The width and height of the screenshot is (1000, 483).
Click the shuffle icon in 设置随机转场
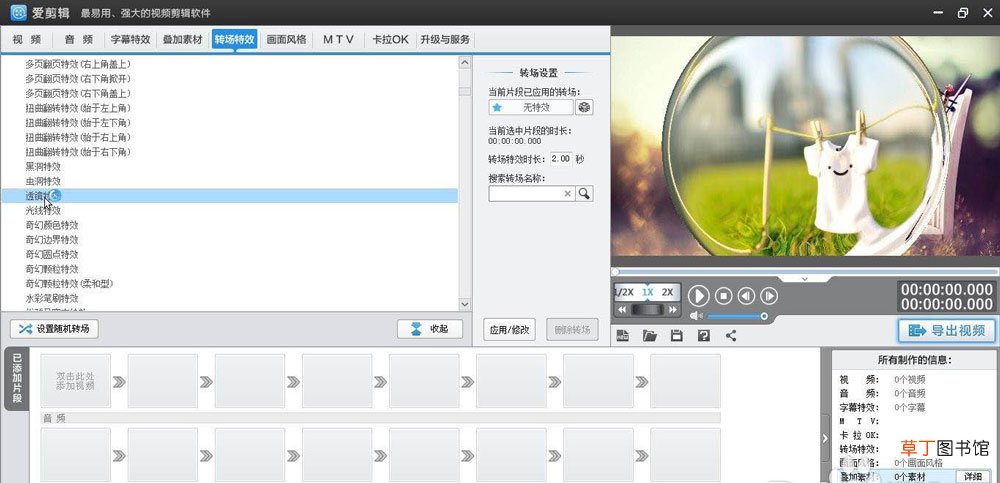coord(25,329)
